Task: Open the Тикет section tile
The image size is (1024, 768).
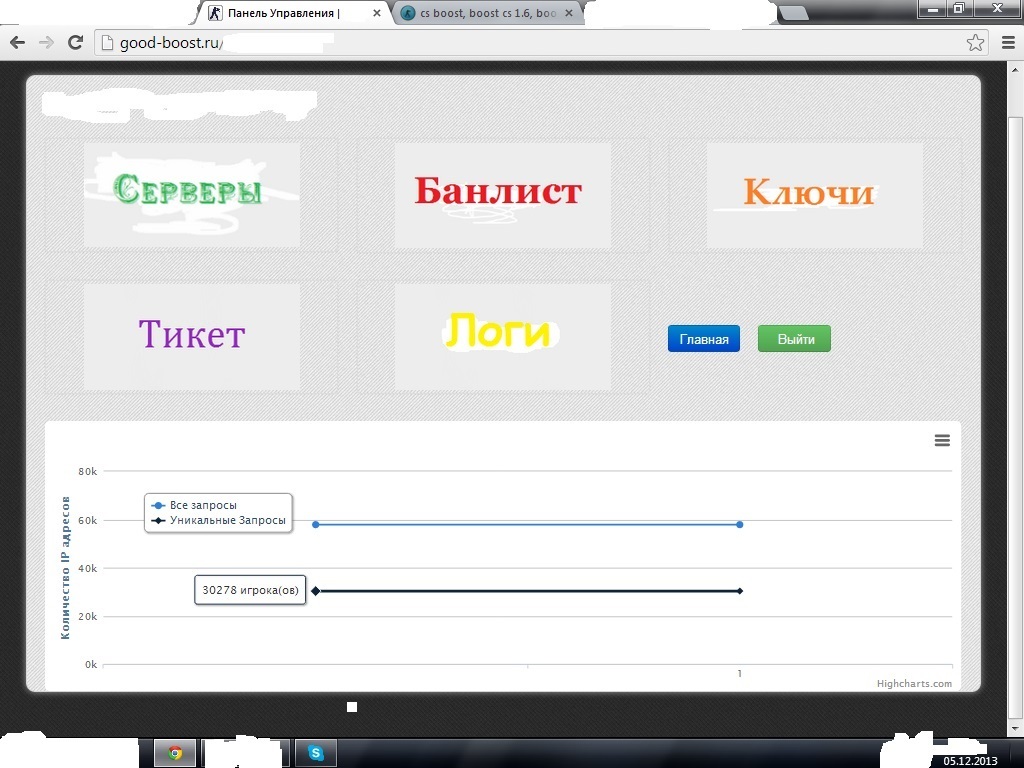Action: click(191, 336)
